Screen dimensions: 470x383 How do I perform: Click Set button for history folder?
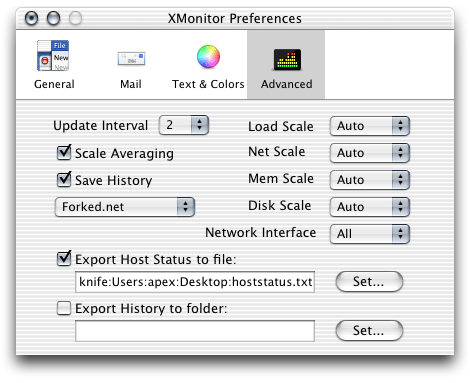pos(369,331)
